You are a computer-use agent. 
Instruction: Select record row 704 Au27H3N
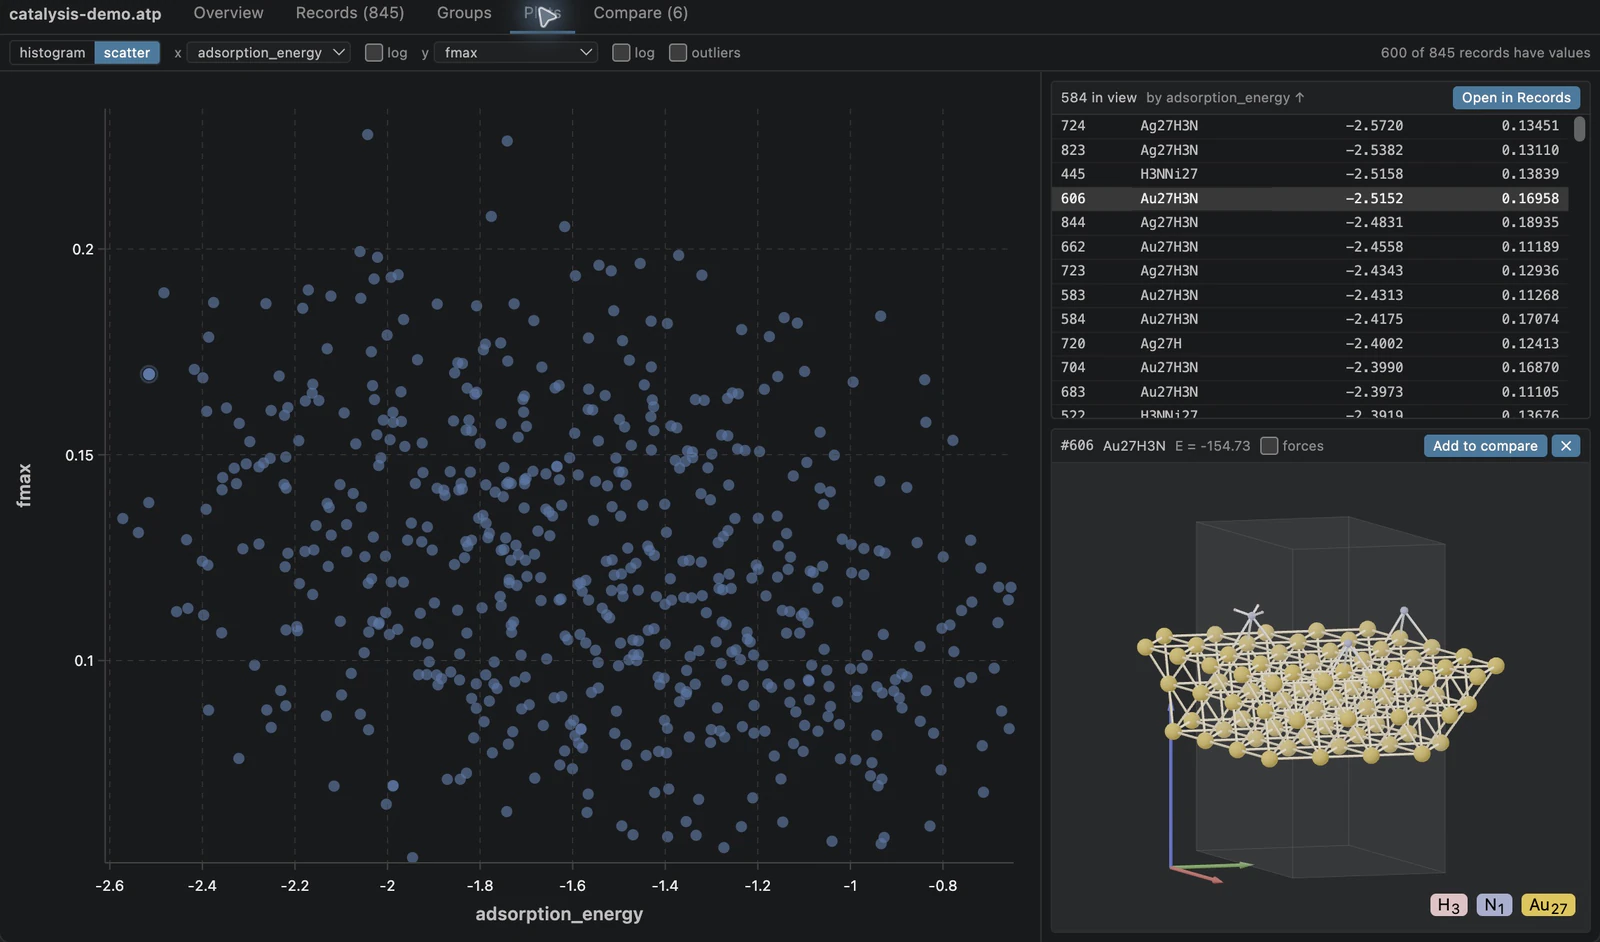(1310, 368)
